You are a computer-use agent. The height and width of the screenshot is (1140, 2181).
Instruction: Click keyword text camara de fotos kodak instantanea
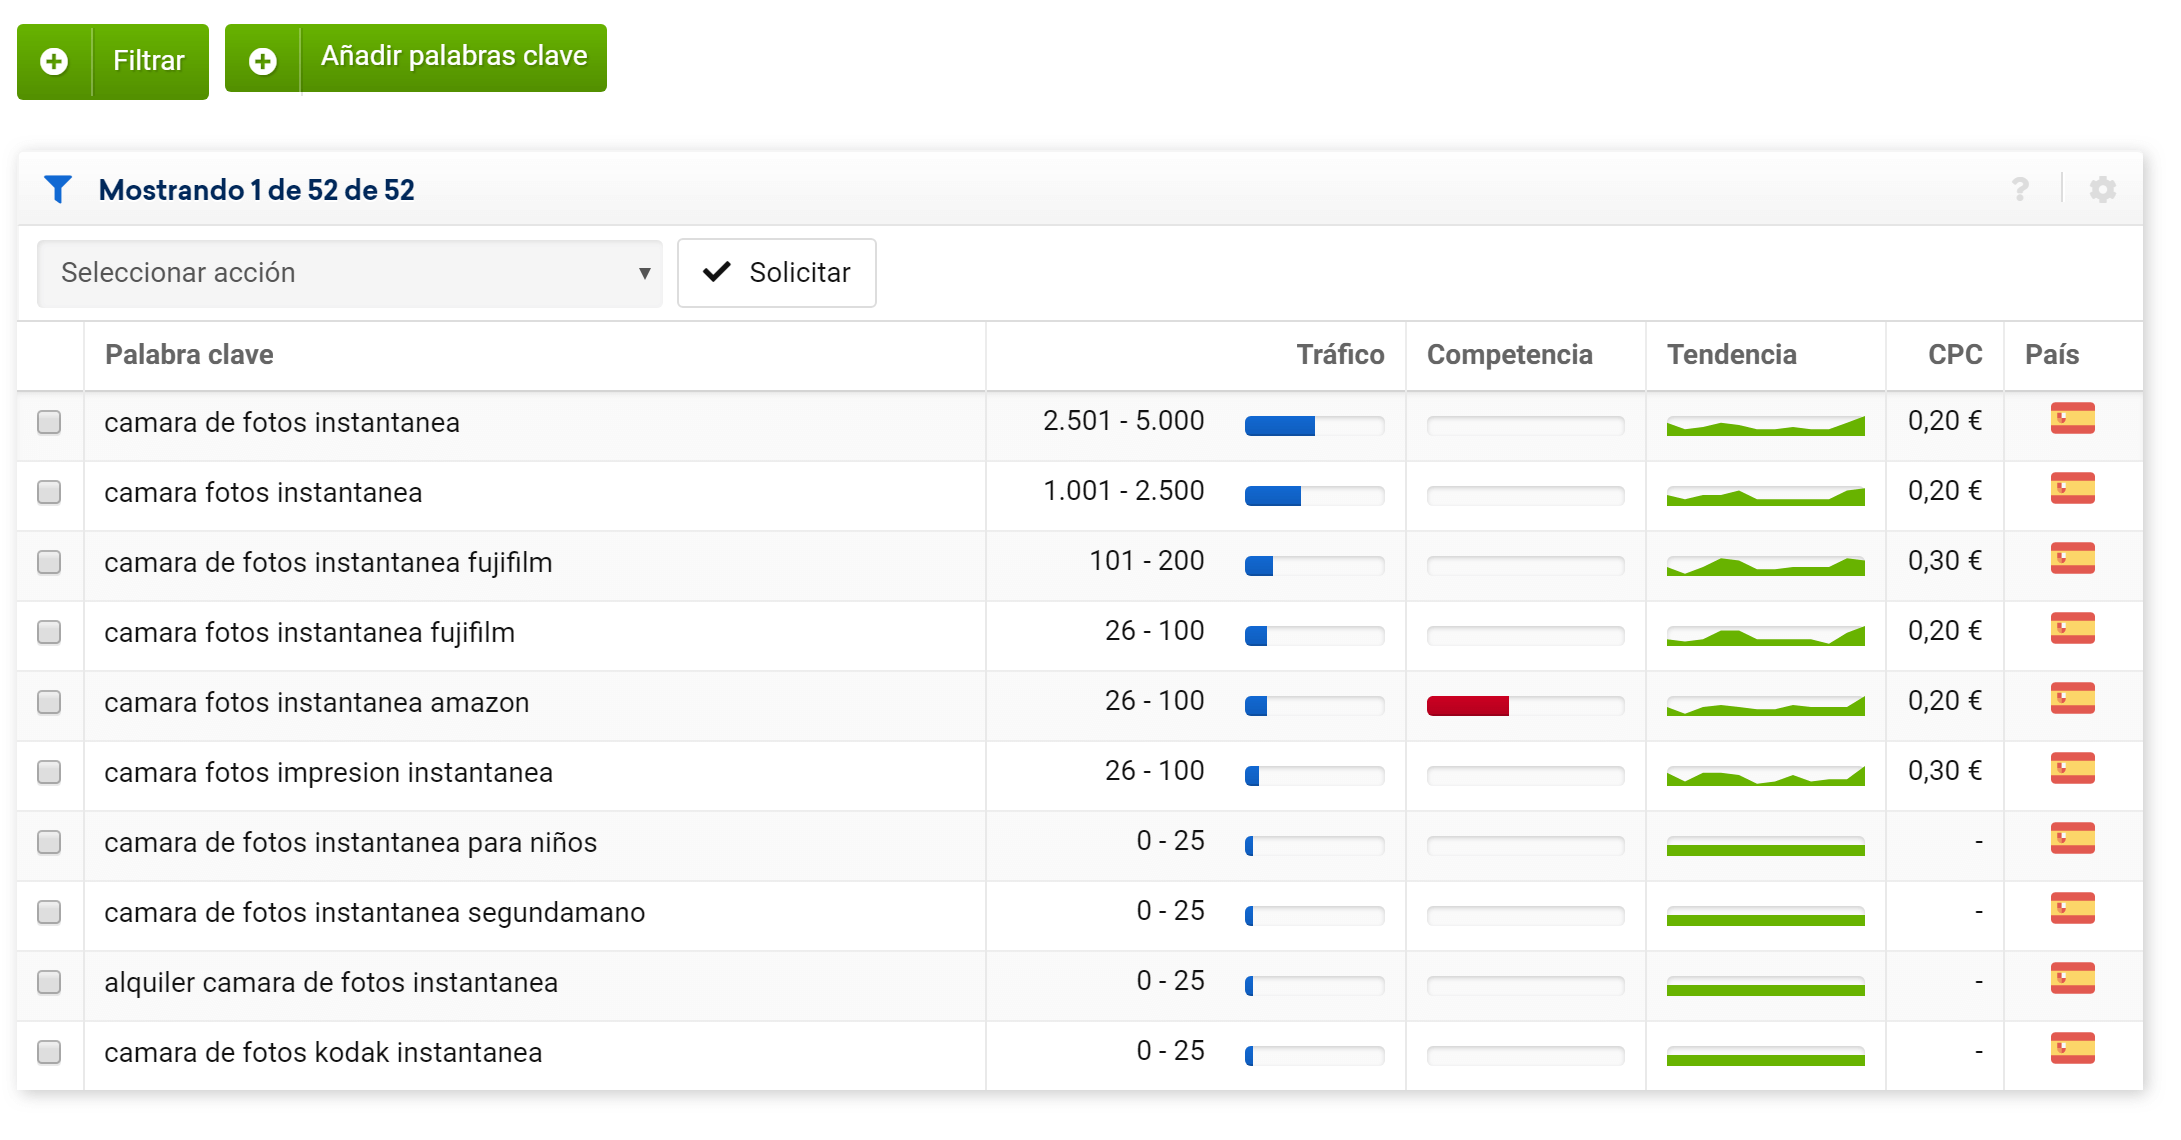[323, 1052]
